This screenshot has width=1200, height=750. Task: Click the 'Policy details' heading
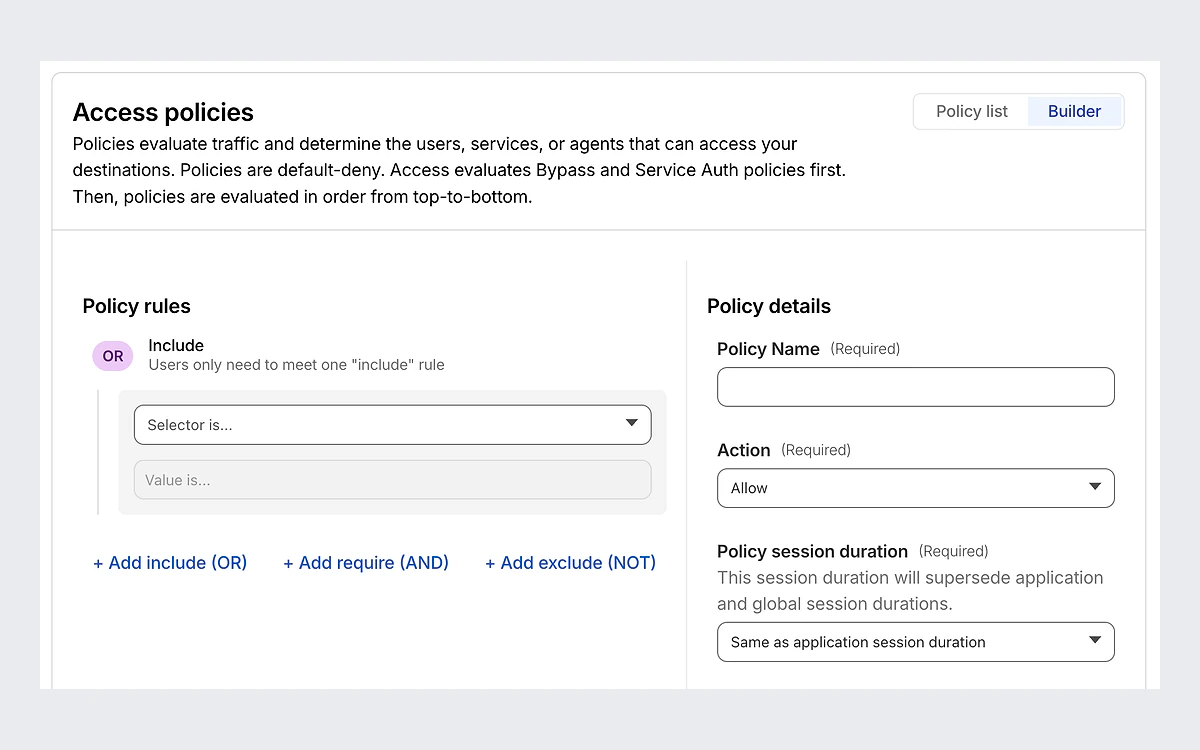[769, 306]
